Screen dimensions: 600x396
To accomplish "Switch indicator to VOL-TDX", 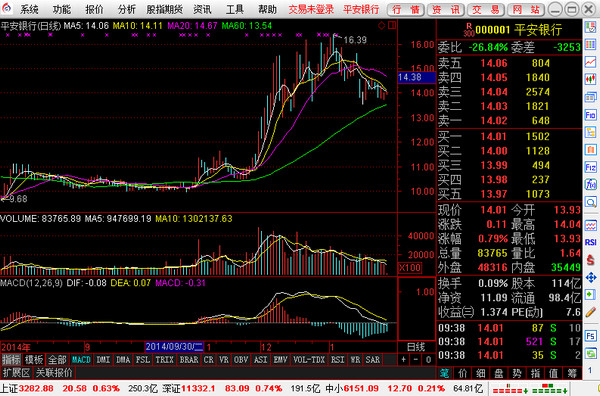I will 308,360.
